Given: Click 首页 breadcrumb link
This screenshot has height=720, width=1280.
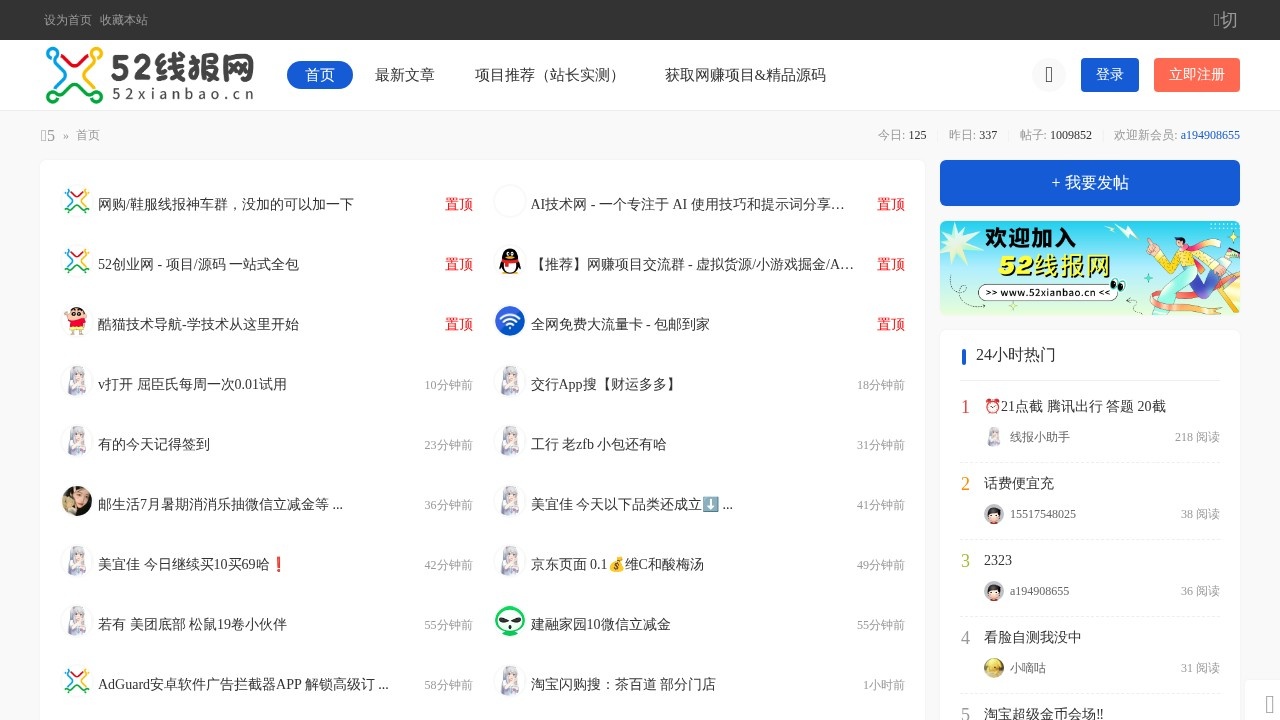Looking at the screenshot, I should (88, 135).
